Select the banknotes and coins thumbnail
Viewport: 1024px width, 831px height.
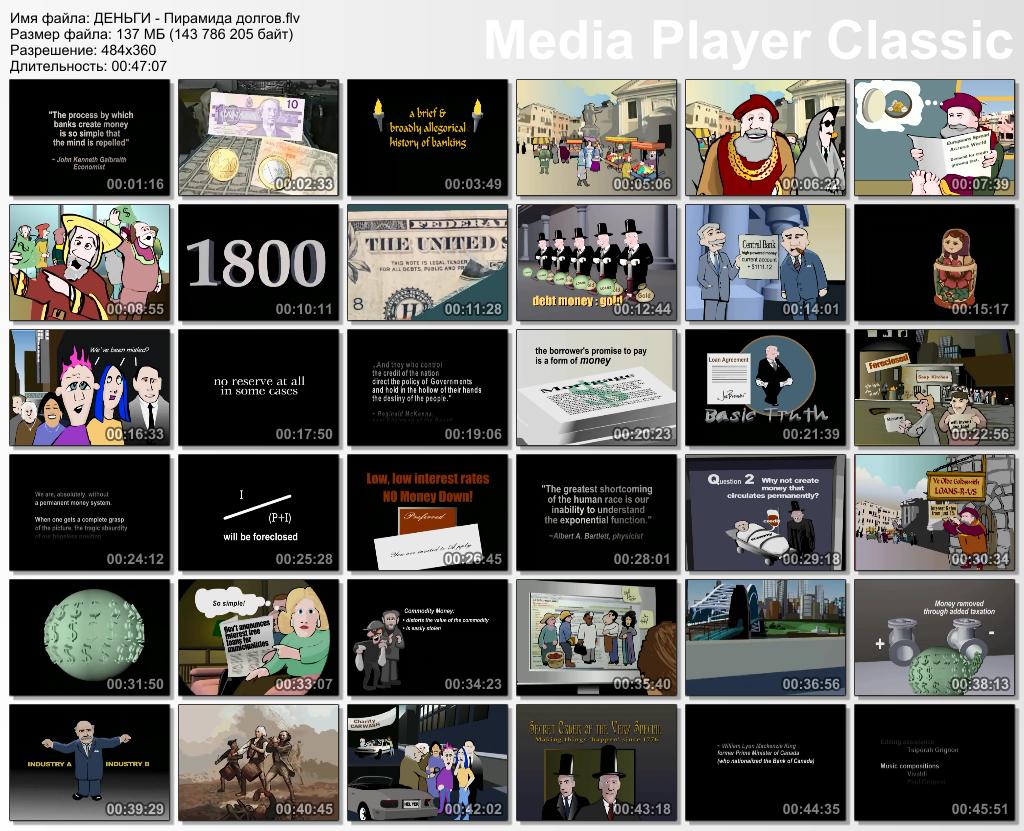(x=259, y=137)
